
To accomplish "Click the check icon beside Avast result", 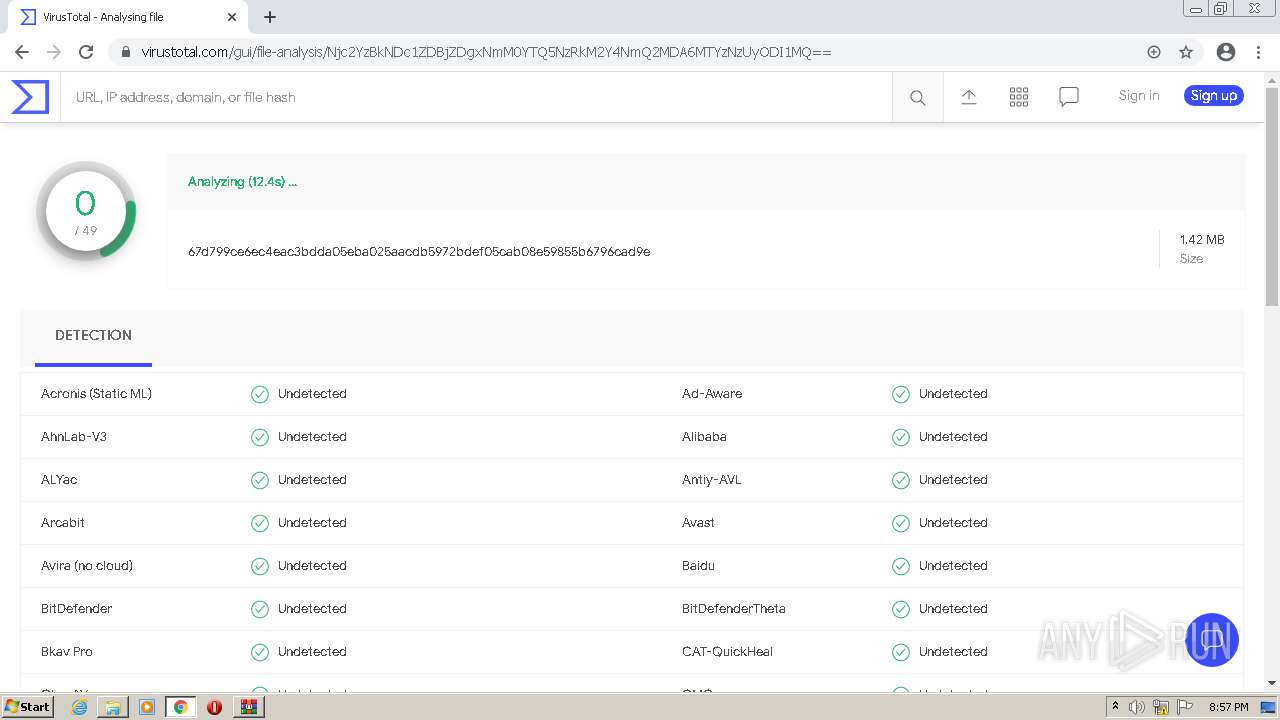I will [901, 523].
